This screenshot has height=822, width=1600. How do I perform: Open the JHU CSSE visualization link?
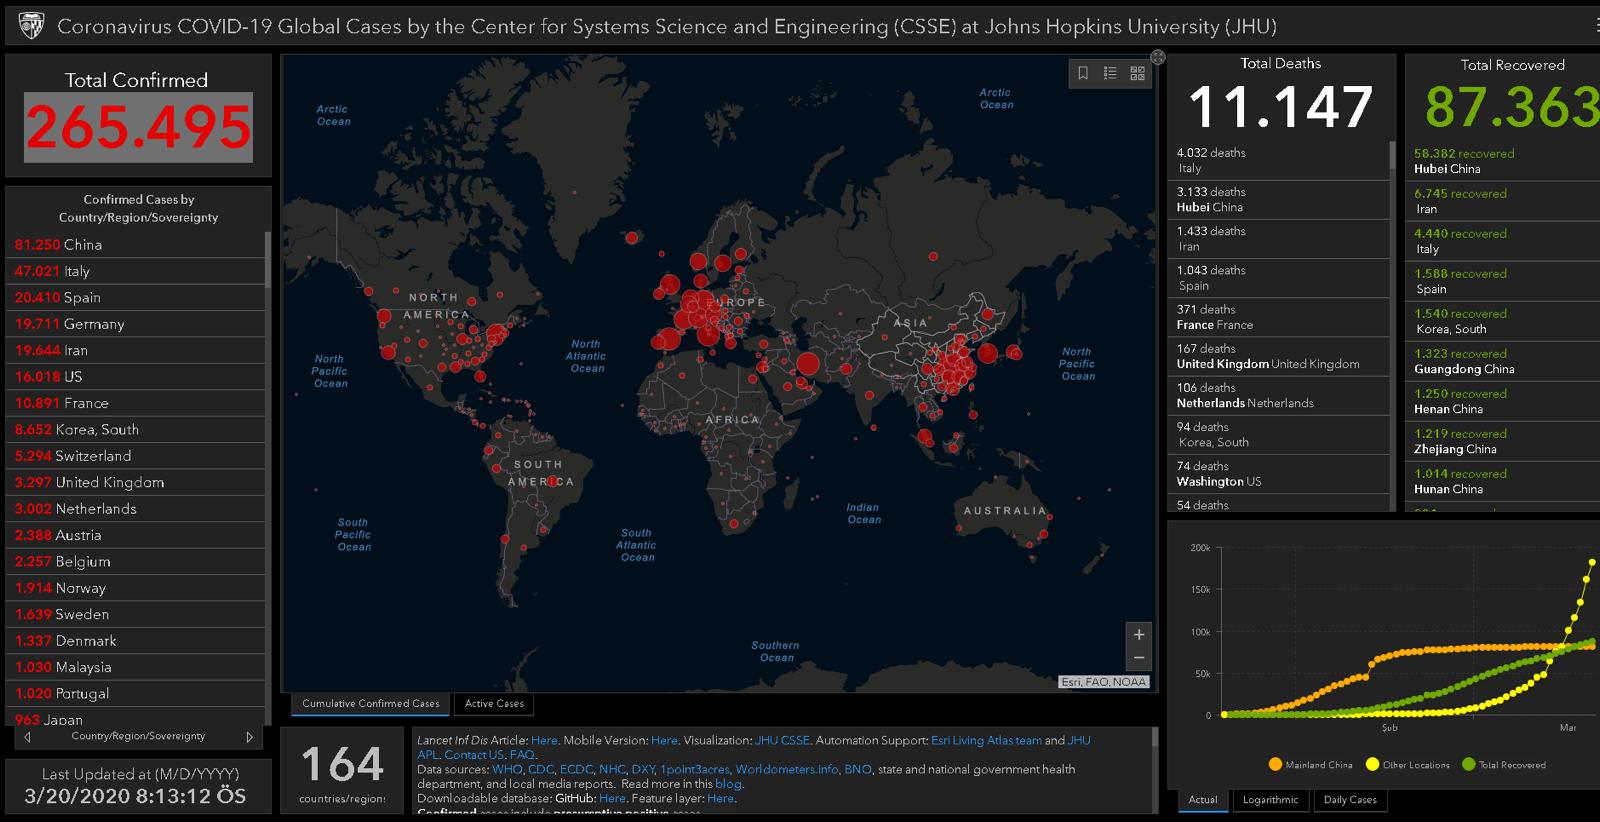(782, 741)
